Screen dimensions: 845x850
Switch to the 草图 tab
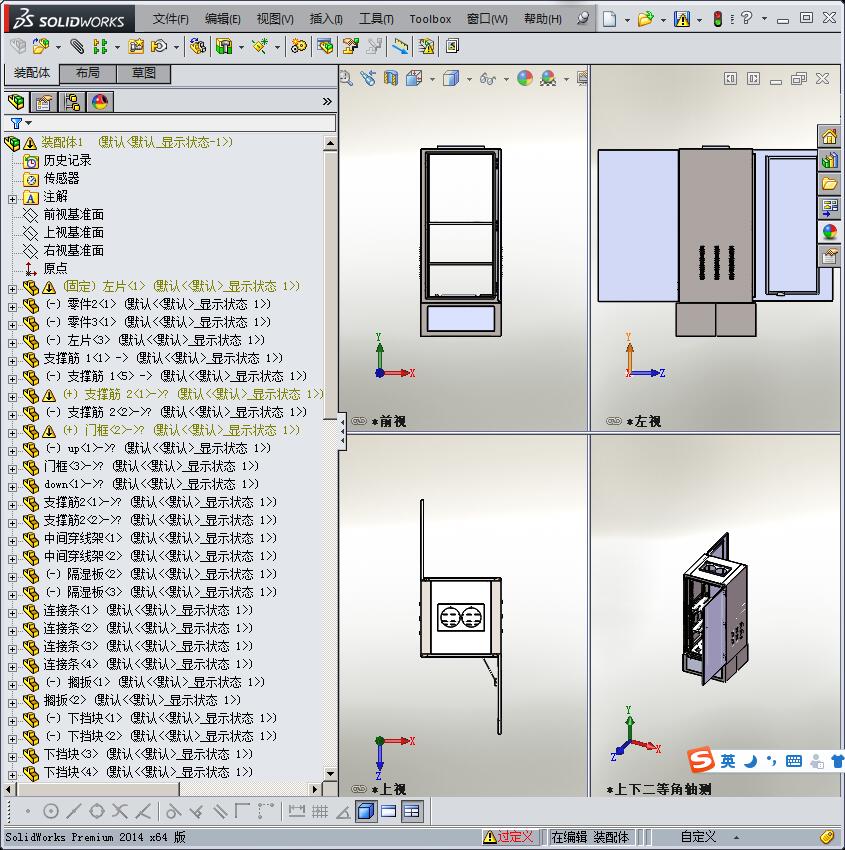pos(144,73)
